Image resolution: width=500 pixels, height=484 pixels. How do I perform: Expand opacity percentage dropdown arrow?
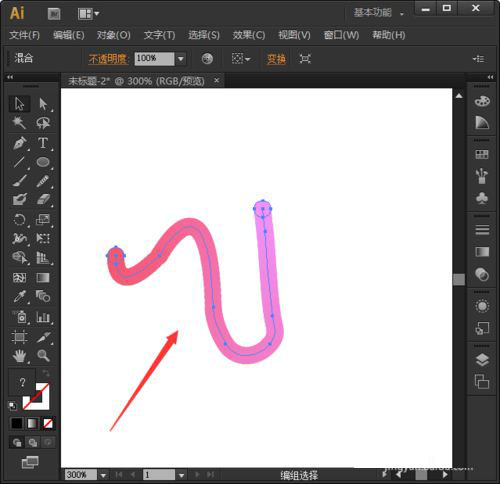pos(181,59)
